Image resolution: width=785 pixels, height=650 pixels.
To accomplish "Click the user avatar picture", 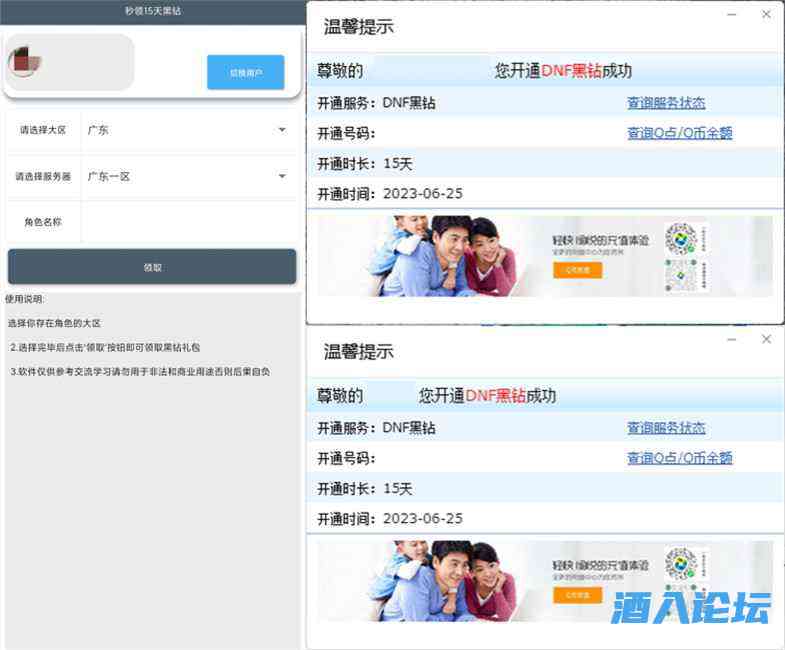I will 24,62.
